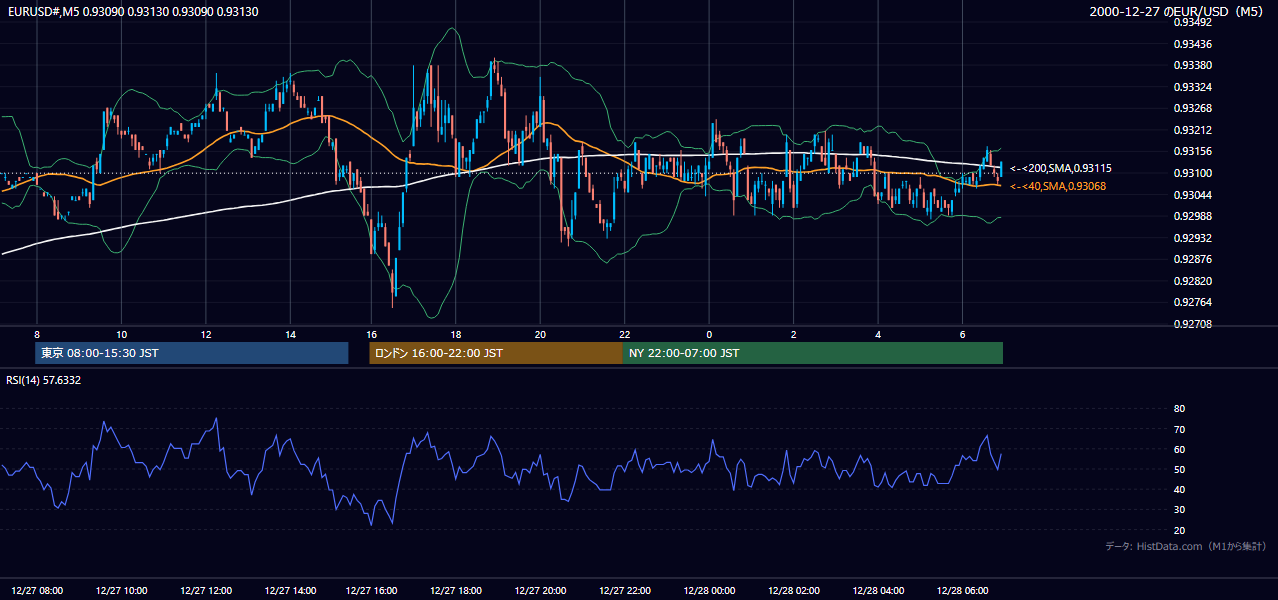
Task: Click the hour 8 label under the price chart
Action: [x=37, y=334]
